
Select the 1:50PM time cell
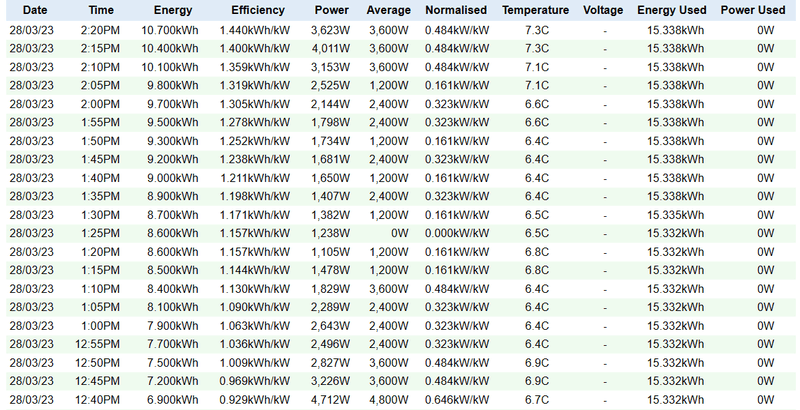point(100,141)
